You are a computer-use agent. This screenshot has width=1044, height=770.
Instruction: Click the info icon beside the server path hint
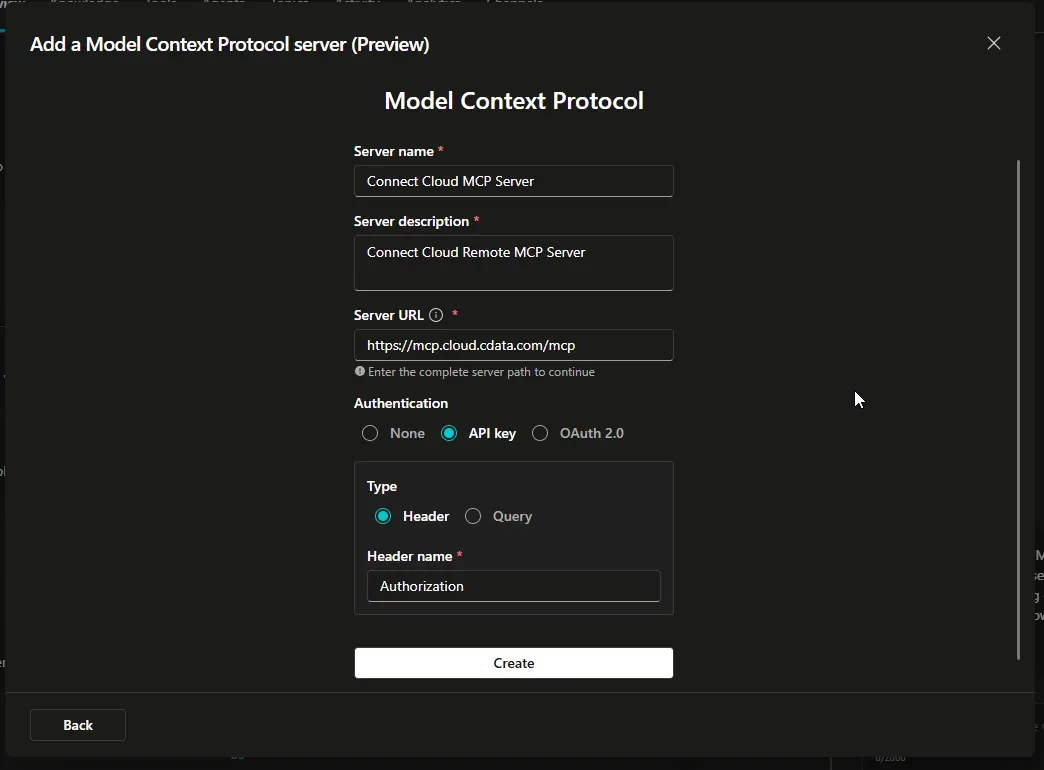359,371
